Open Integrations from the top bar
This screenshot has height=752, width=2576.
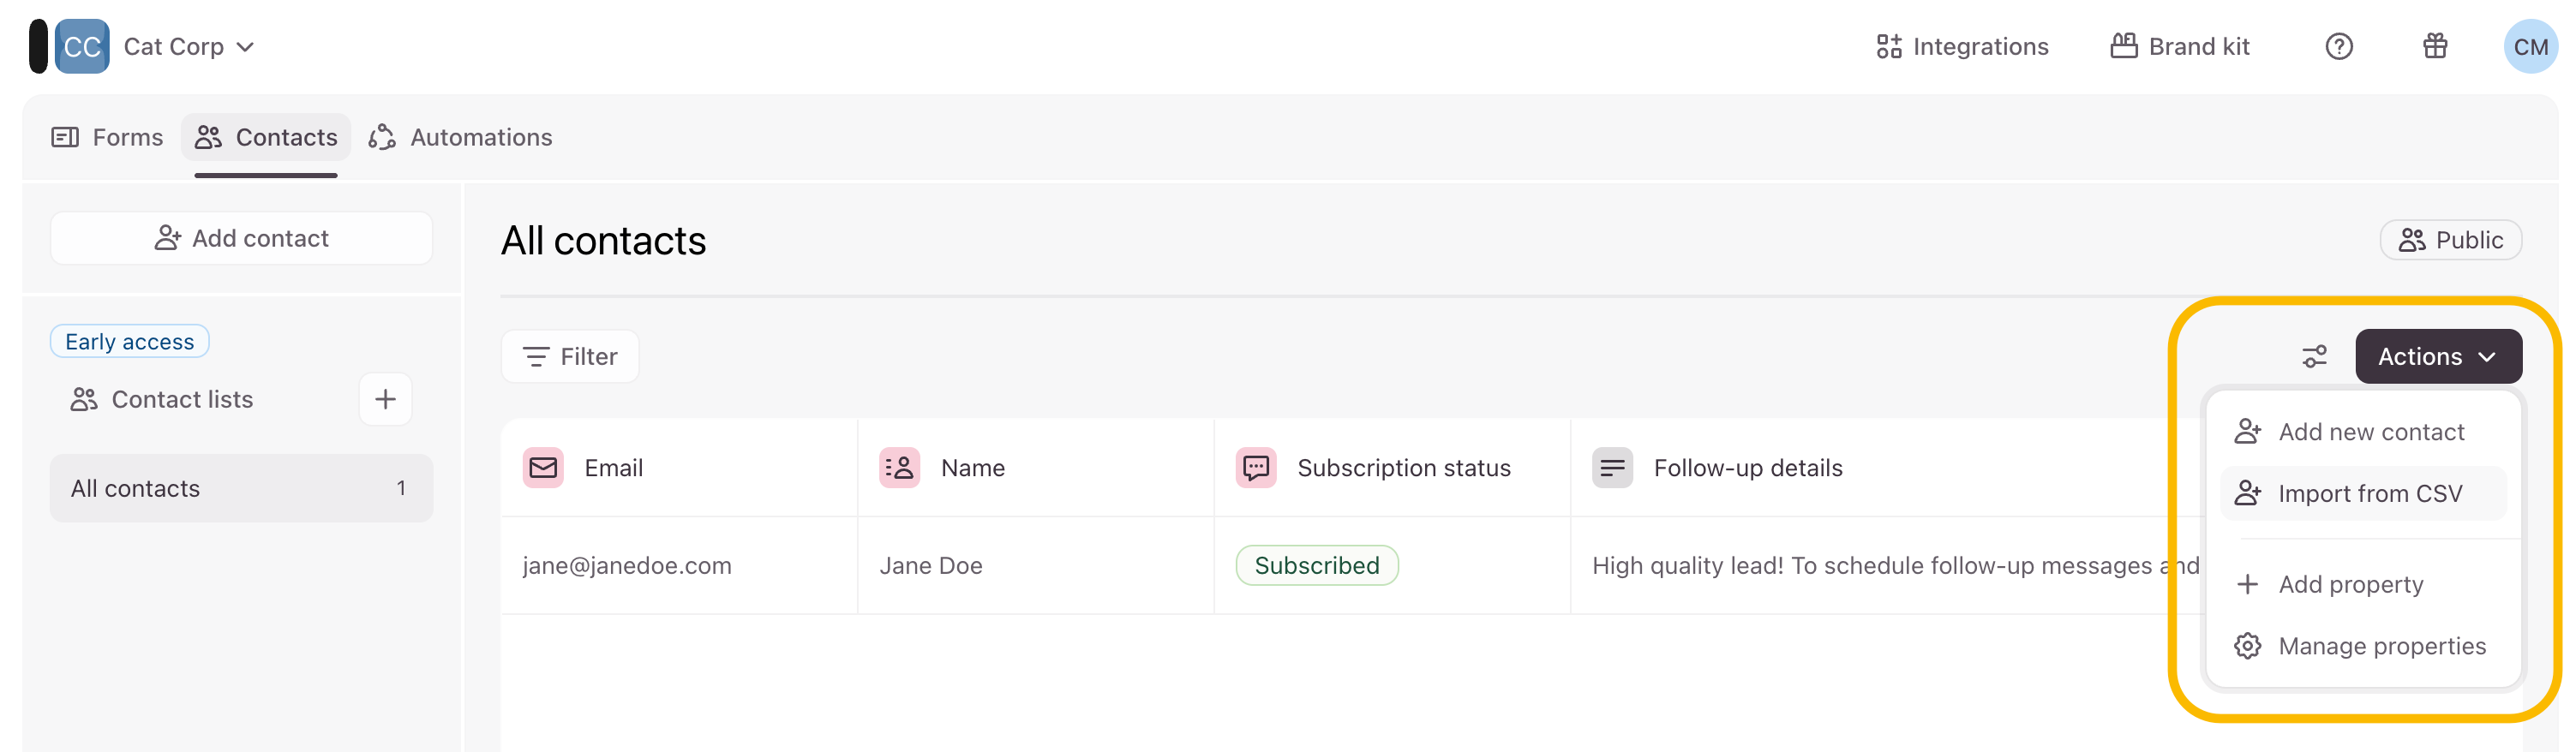click(1962, 47)
